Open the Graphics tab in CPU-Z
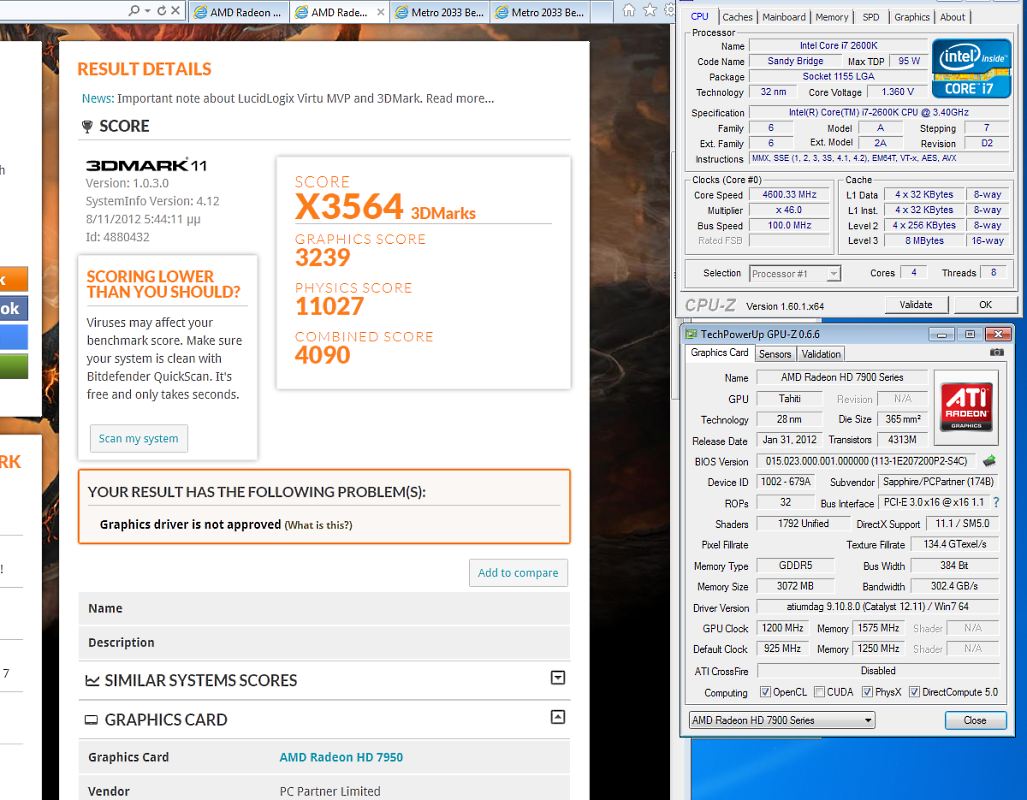This screenshot has width=1027, height=800. tap(912, 17)
